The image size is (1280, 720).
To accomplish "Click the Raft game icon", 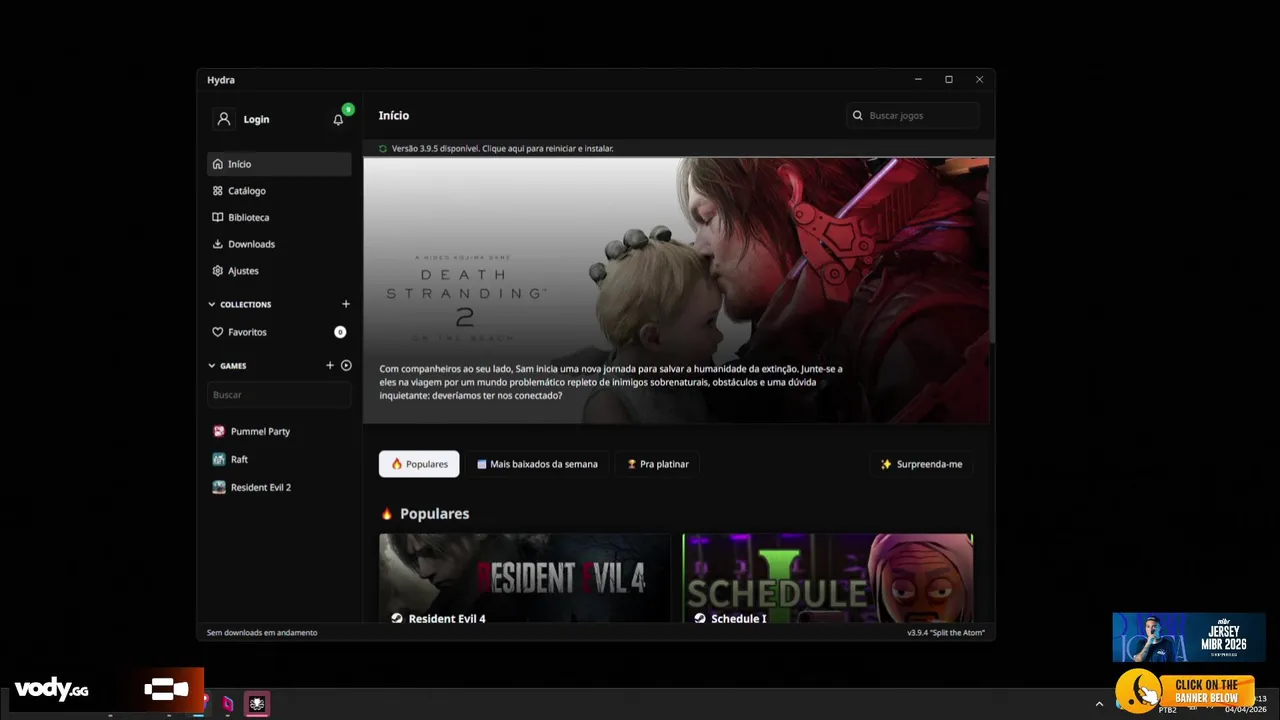I will pyautogui.click(x=219, y=459).
